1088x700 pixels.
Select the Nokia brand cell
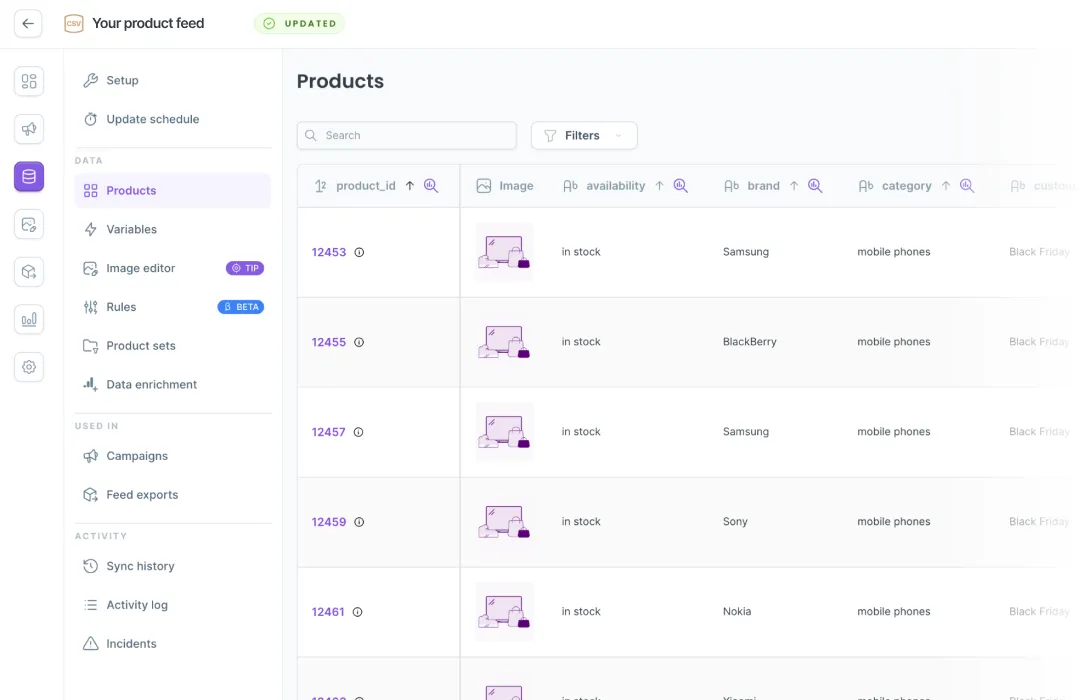[x=736, y=612]
